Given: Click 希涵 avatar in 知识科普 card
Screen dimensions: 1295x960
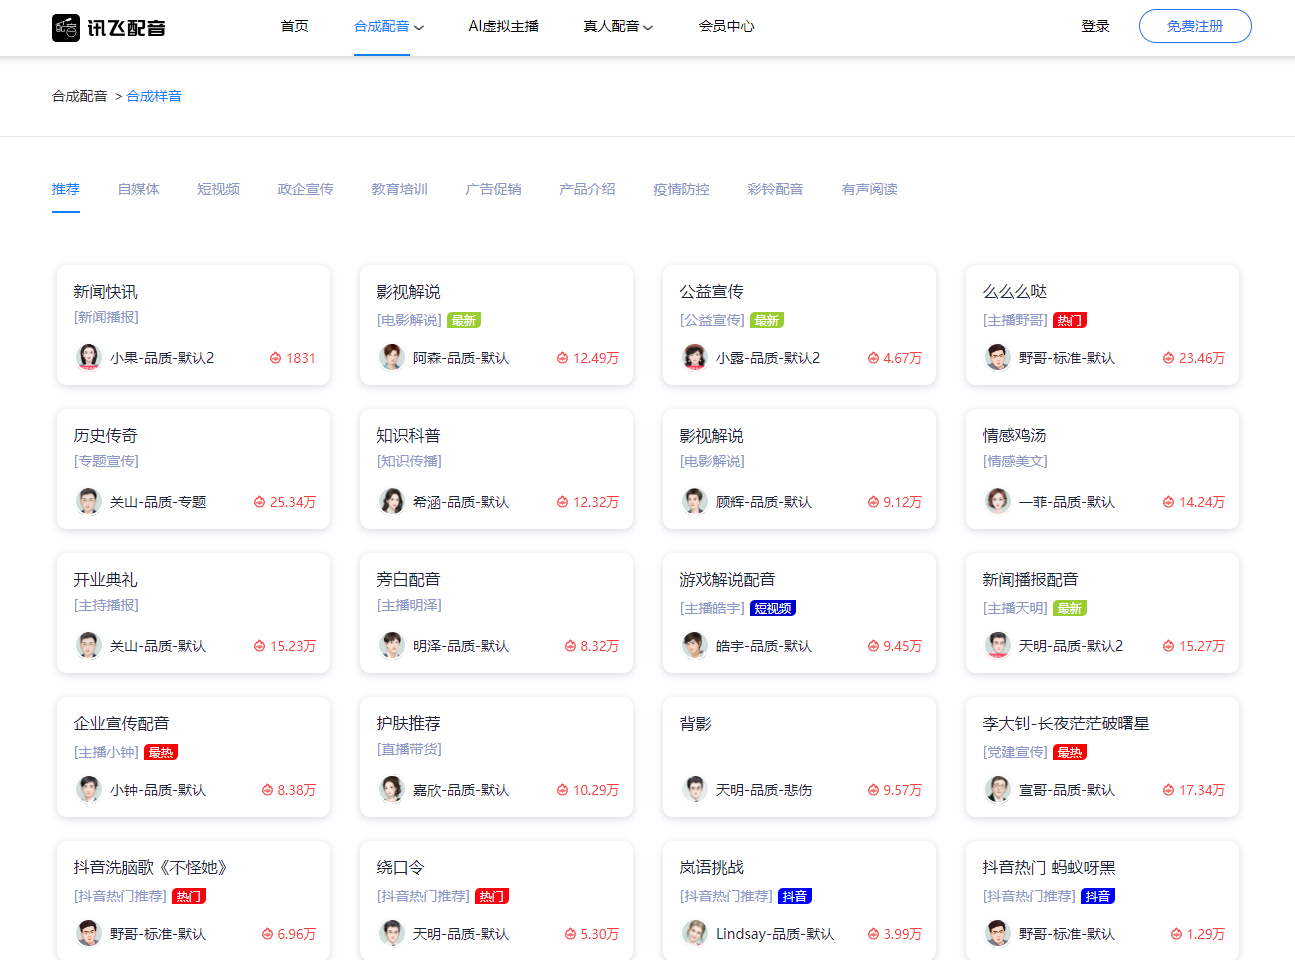Looking at the screenshot, I should tap(392, 501).
